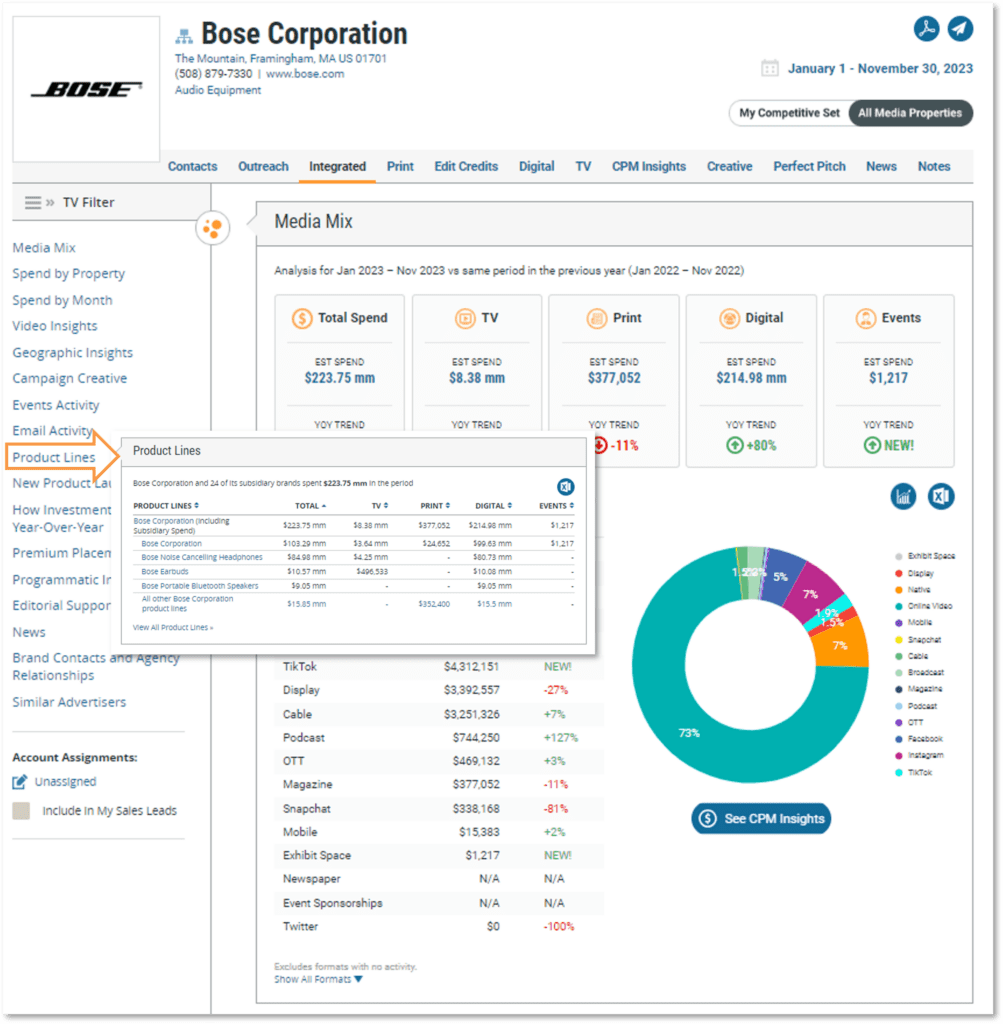Click the orange dots insights bubble icon
This screenshot has width=1003, height=1024.
(x=213, y=228)
